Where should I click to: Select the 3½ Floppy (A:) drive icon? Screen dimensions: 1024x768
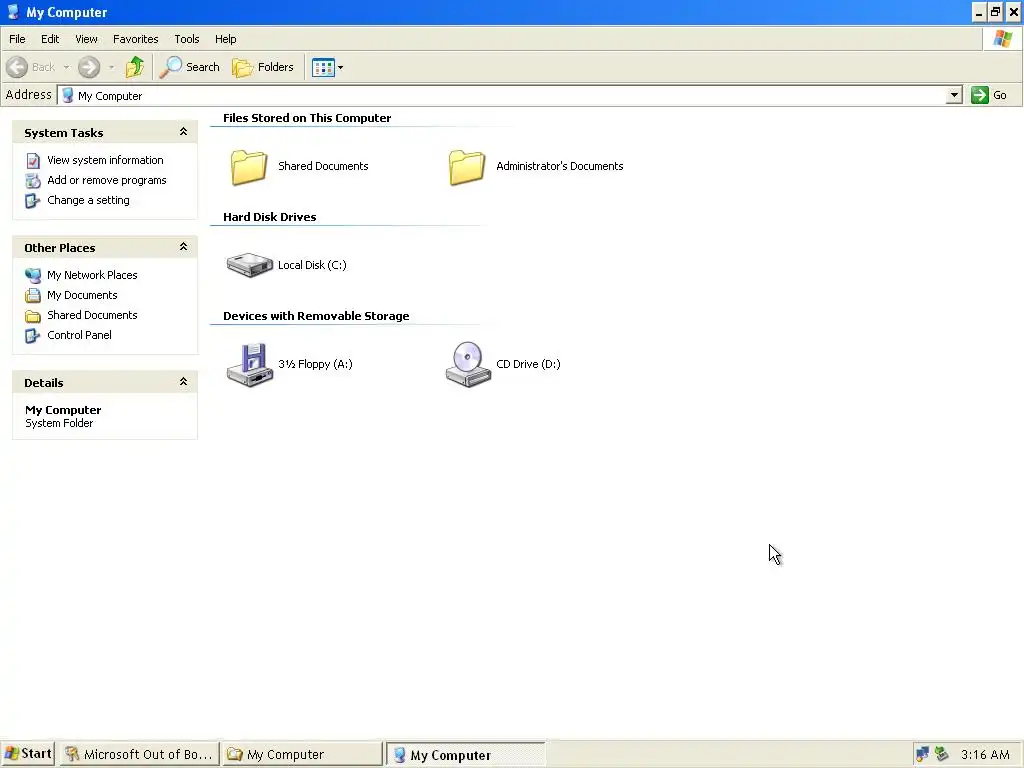click(249, 364)
